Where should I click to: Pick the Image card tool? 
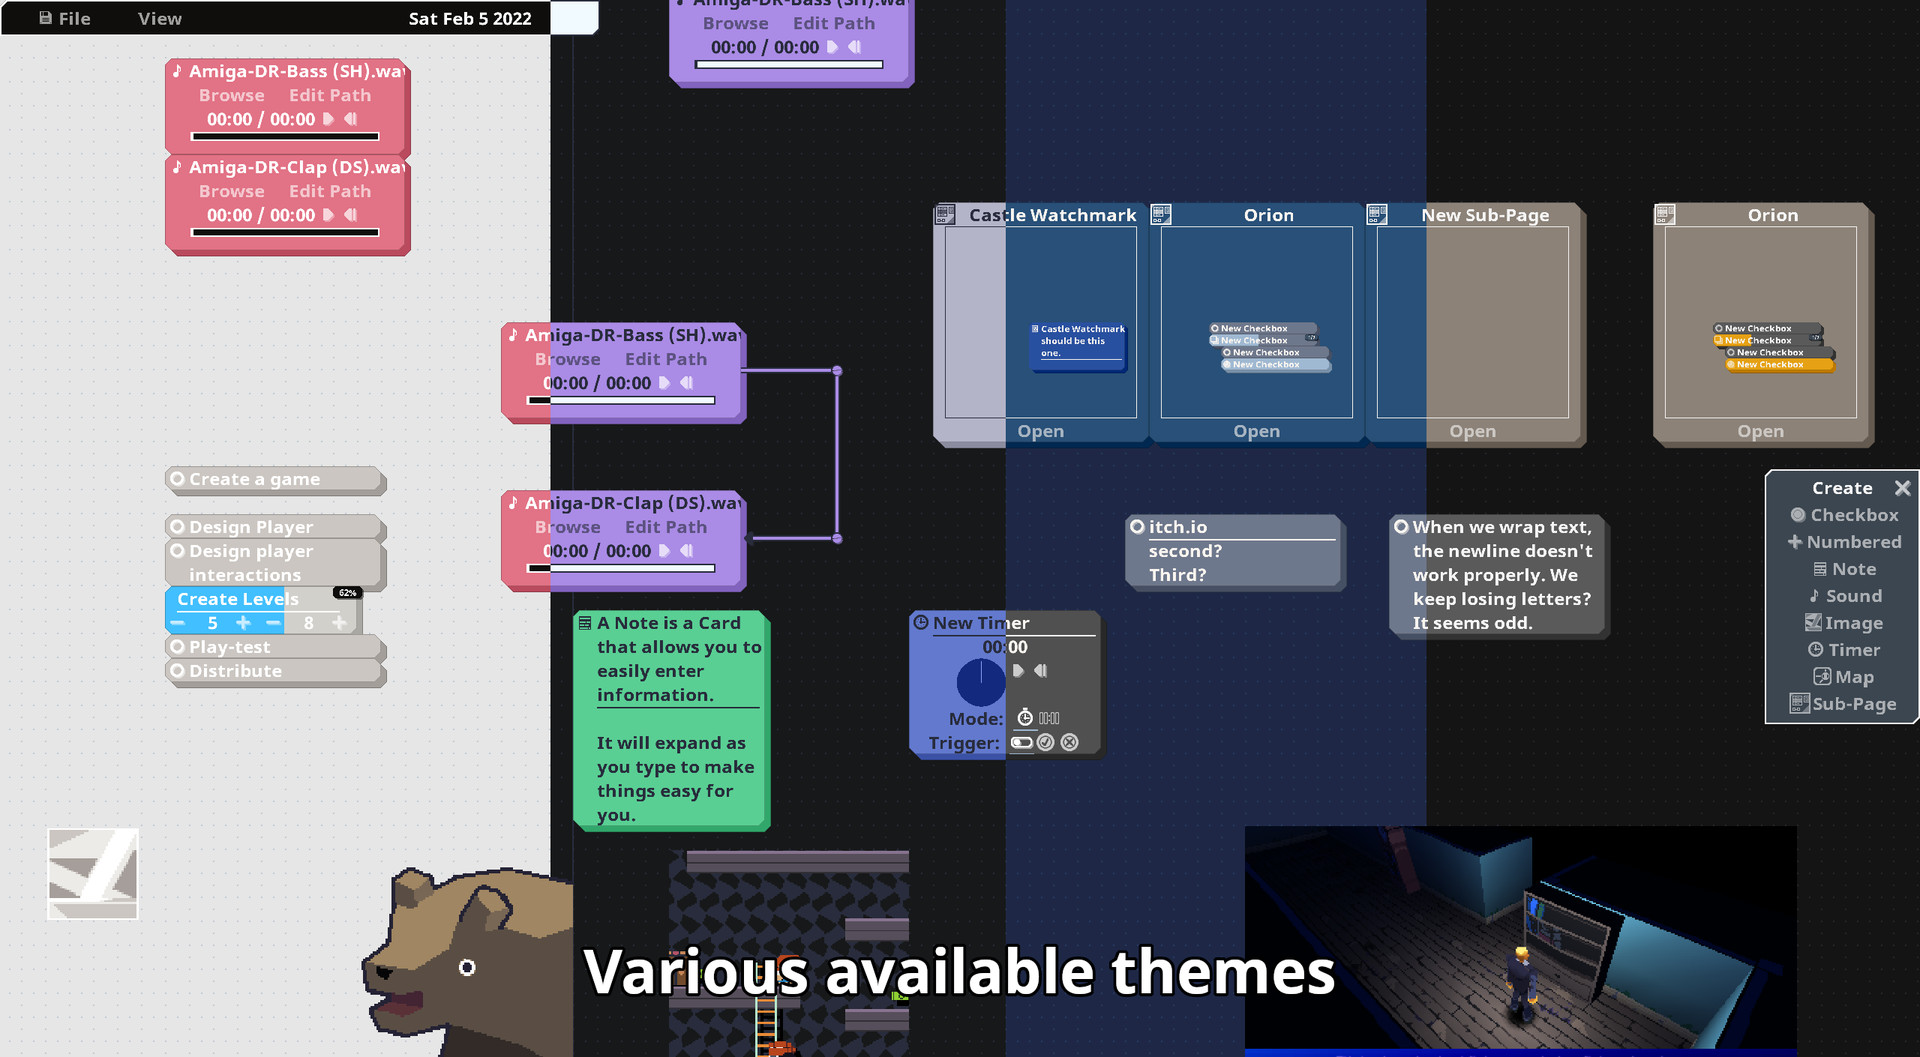[x=1845, y=622]
